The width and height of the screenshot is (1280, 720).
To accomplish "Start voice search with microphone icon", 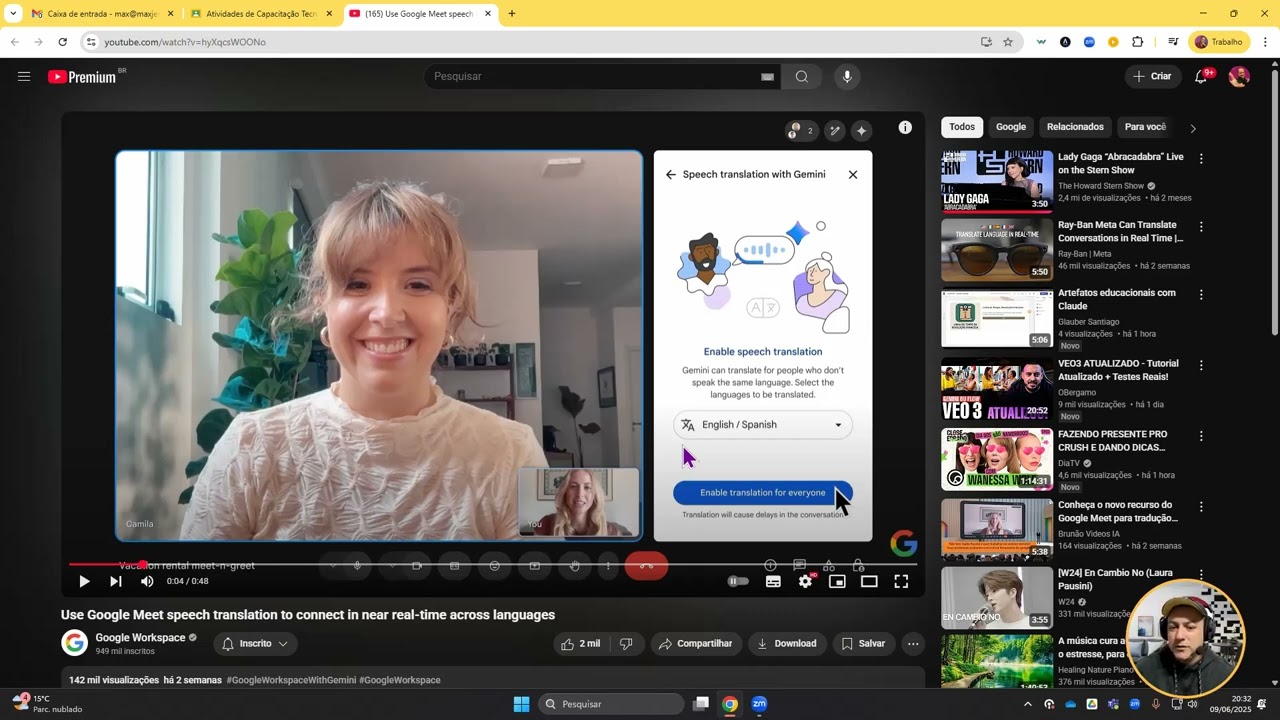I will click(x=847, y=77).
